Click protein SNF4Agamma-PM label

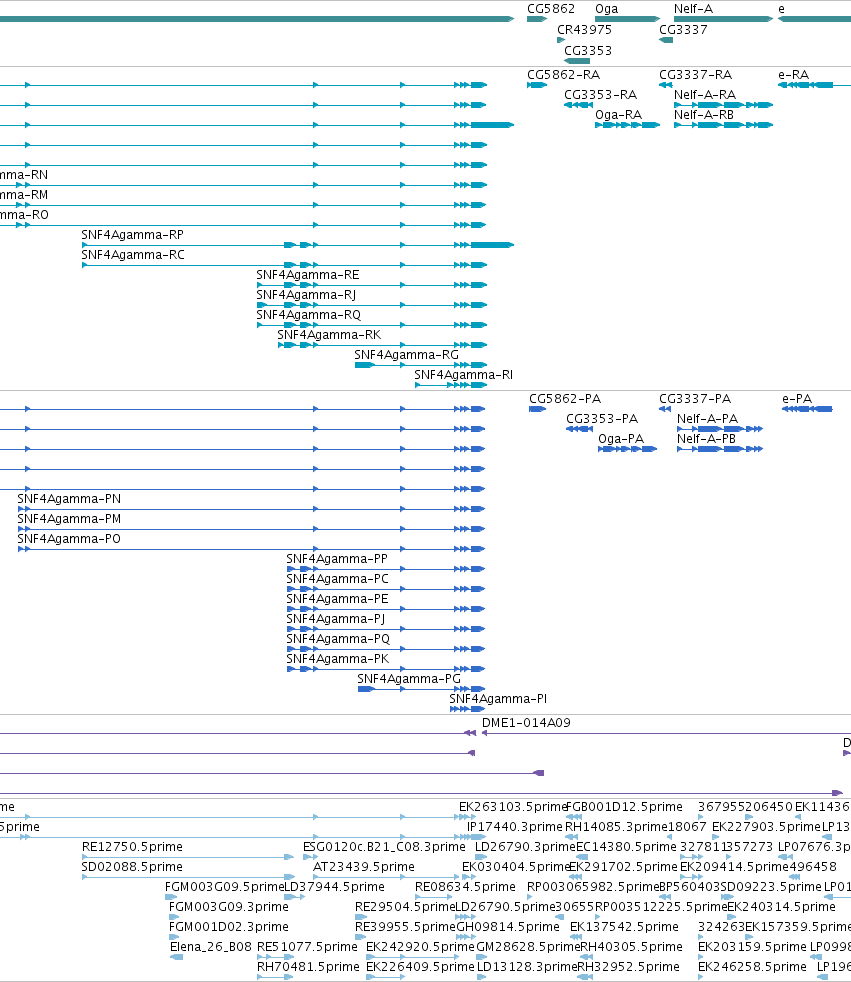point(69,519)
